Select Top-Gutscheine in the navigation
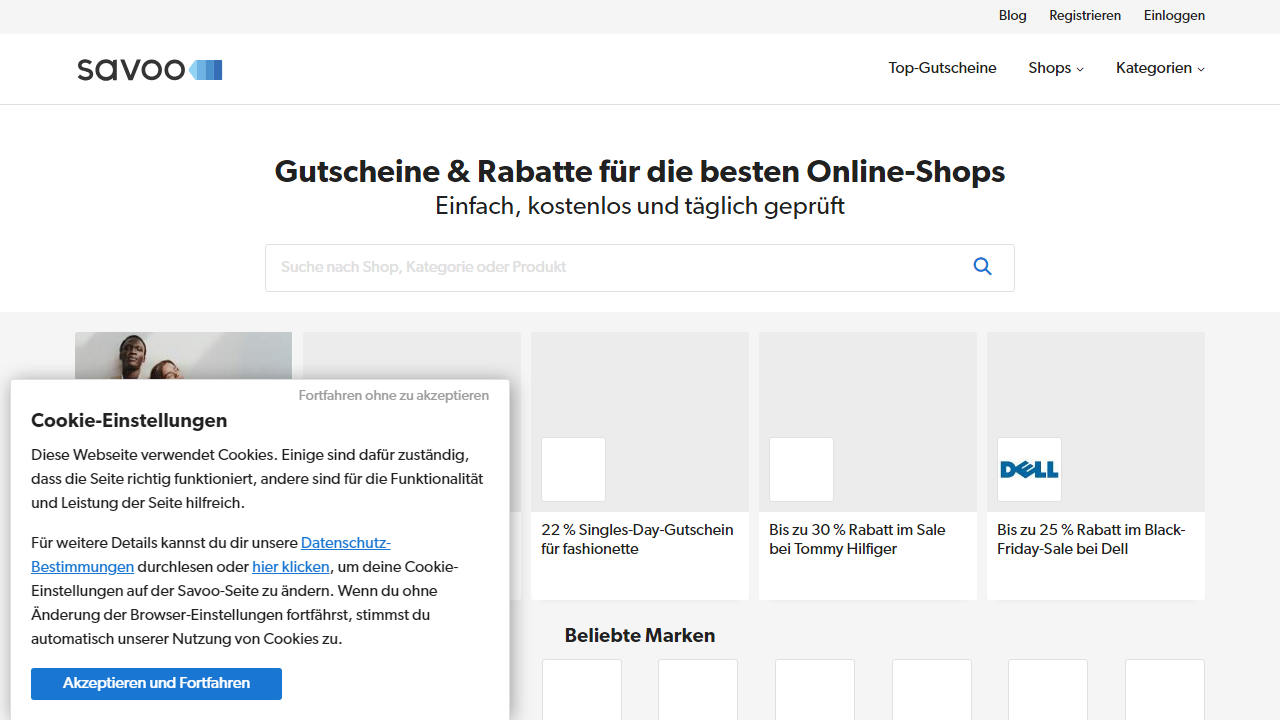1280x720 pixels. click(942, 68)
